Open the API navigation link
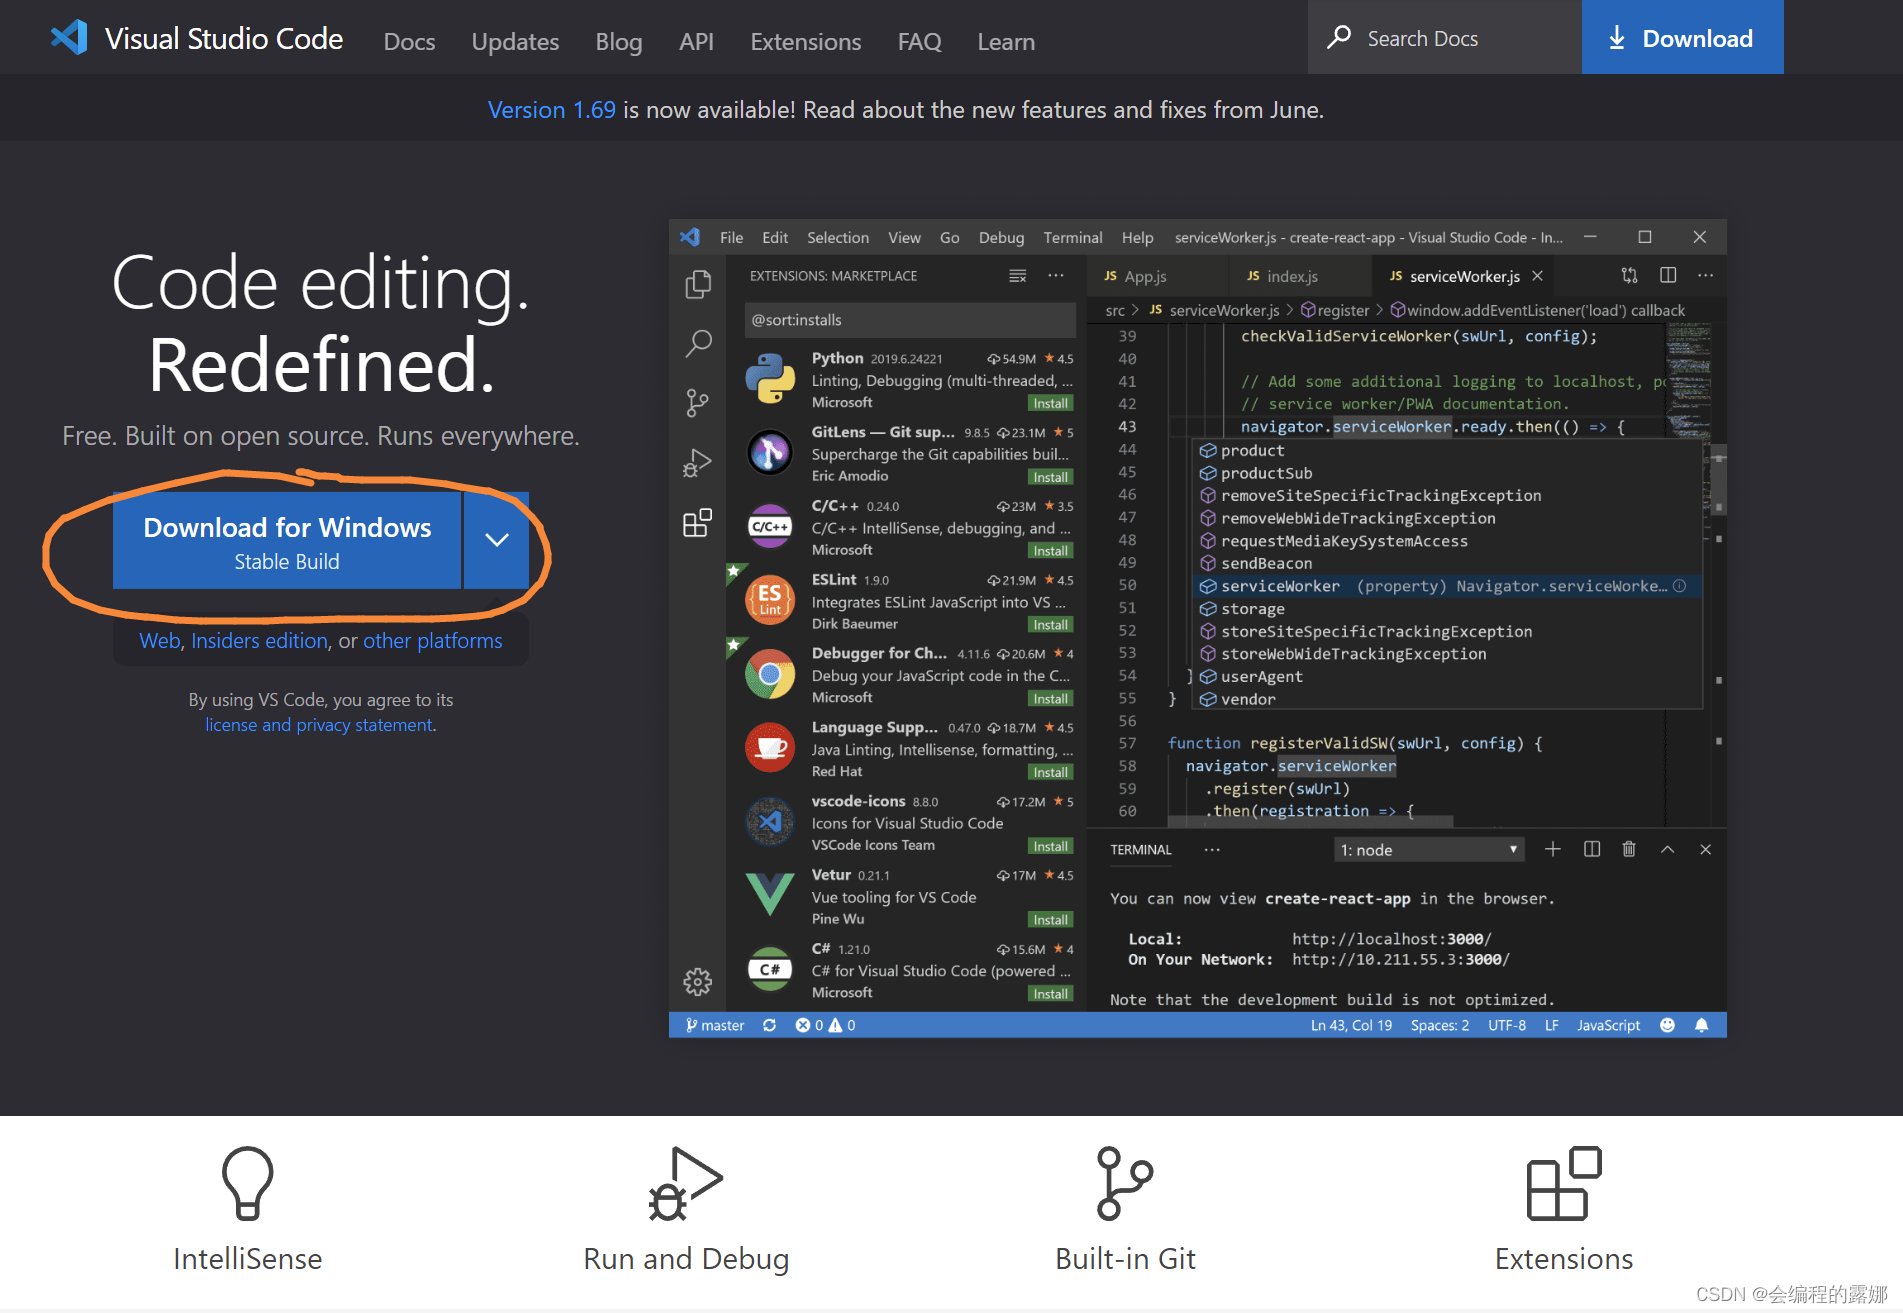1903x1313 pixels. click(x=696, y=41)
